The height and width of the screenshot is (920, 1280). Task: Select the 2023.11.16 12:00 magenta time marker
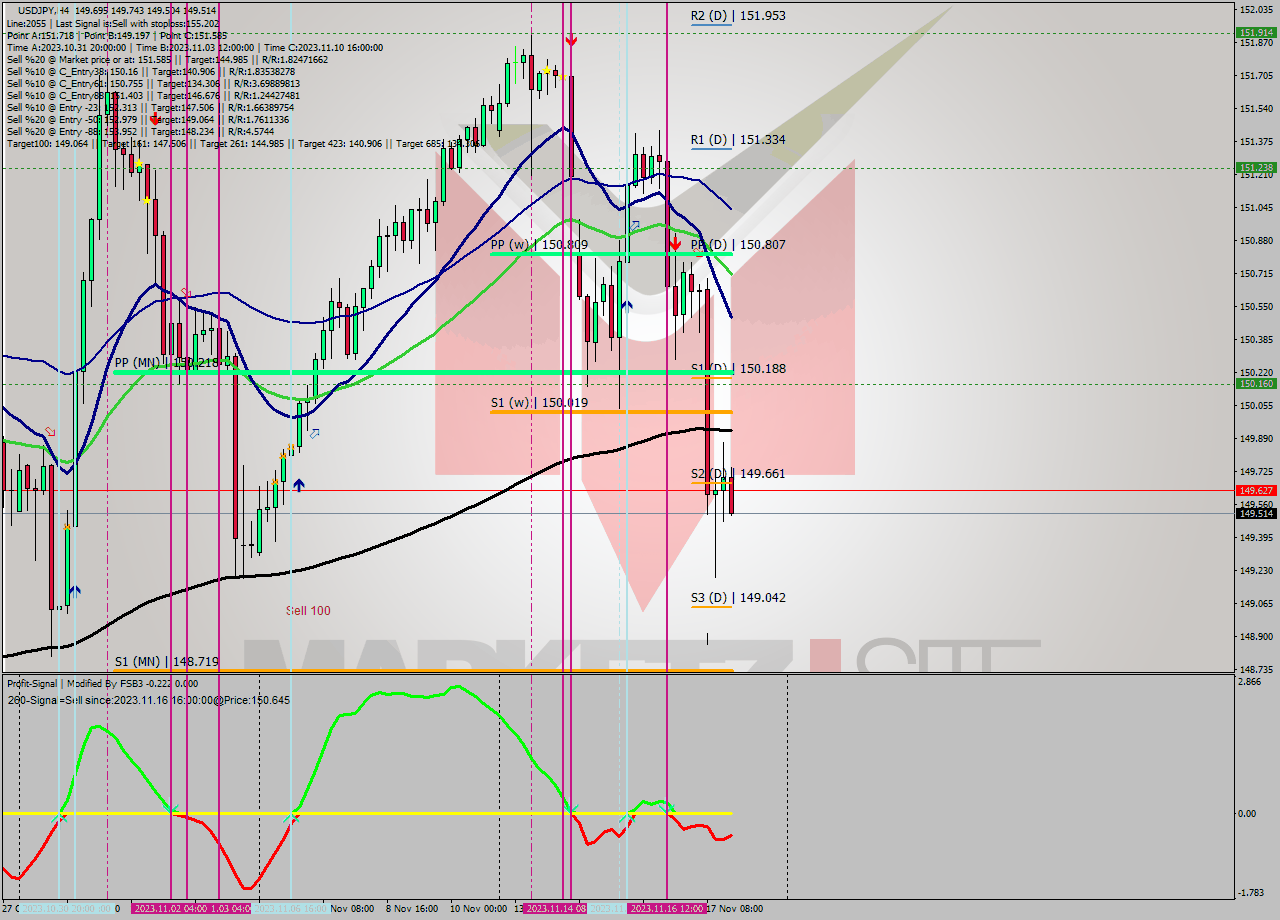tap(667, 909)
